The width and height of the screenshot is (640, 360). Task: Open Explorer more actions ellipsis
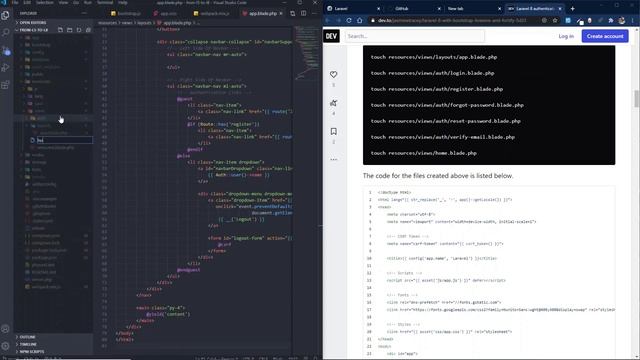click(84, 13)
